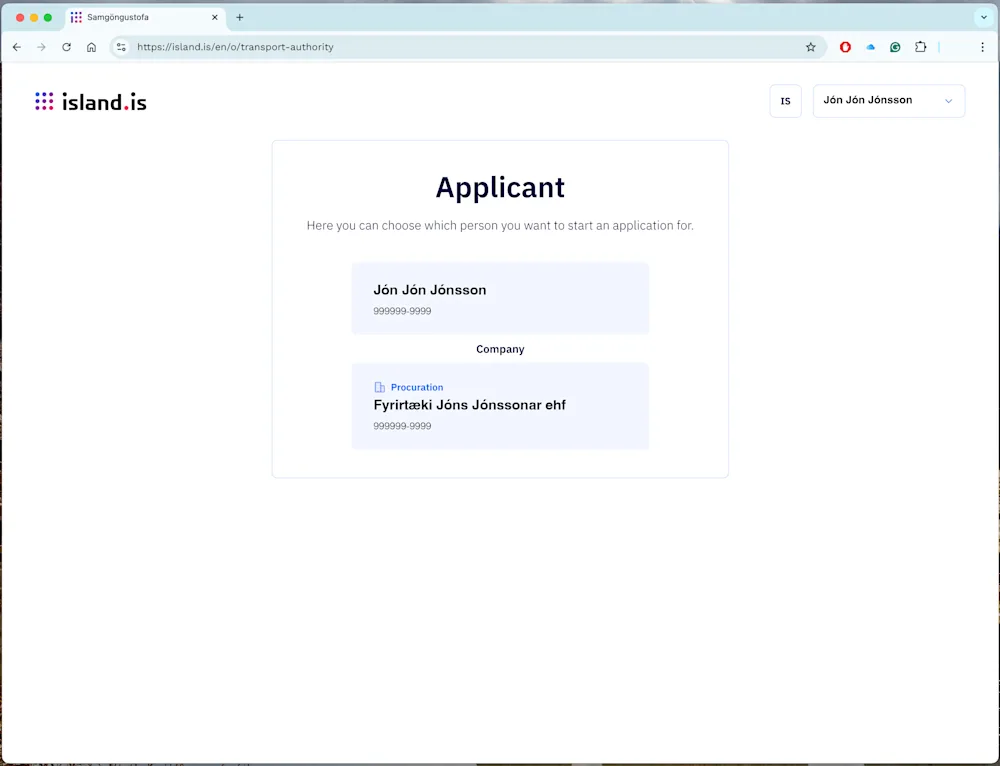Click the Applicant heading
Screen dimensions: 1000x766
point(500,187)
